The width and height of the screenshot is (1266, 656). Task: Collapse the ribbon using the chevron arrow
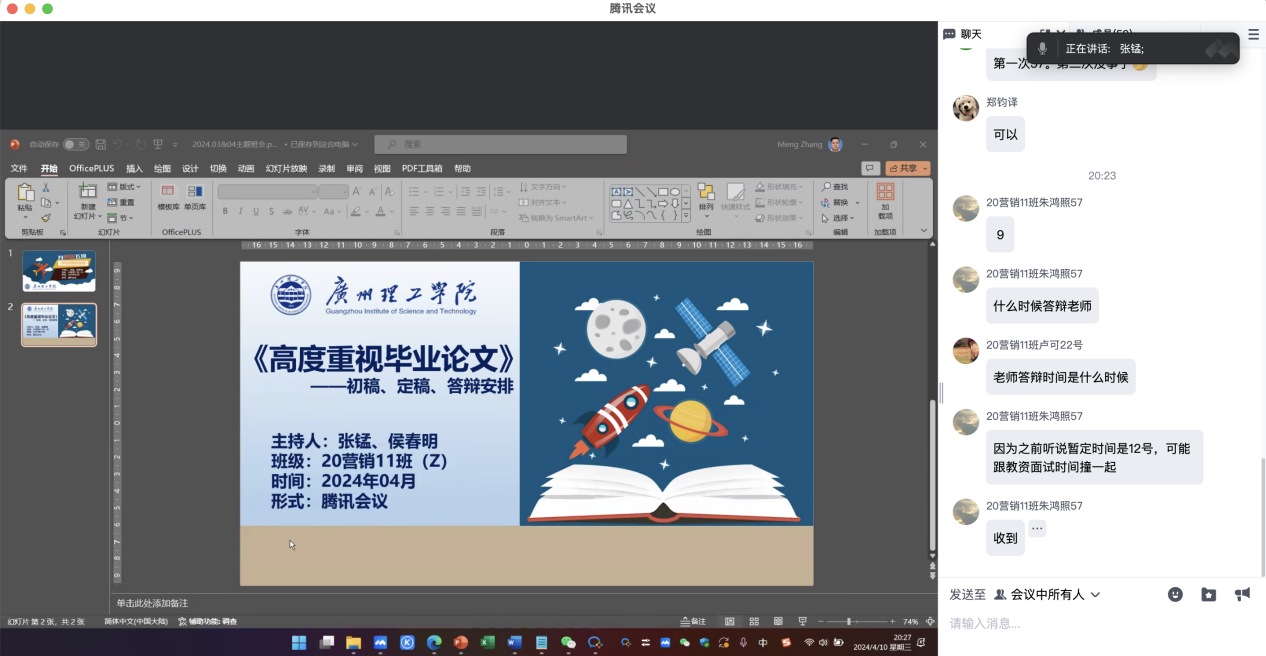(x=923, y=230)
